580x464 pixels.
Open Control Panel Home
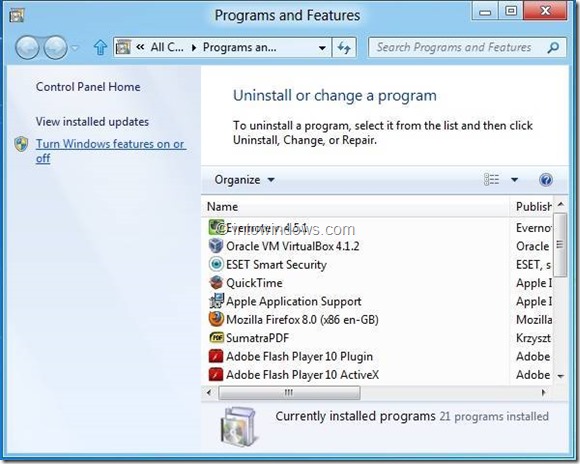88,87
